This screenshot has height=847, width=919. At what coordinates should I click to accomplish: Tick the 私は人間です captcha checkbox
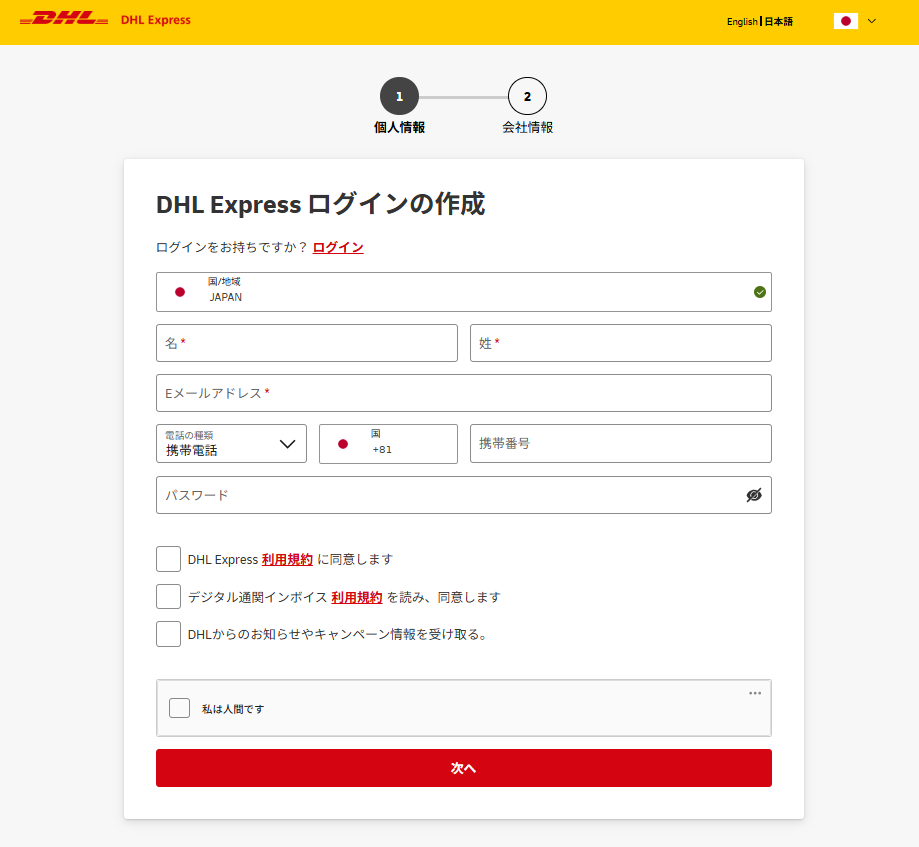[179, 708]
